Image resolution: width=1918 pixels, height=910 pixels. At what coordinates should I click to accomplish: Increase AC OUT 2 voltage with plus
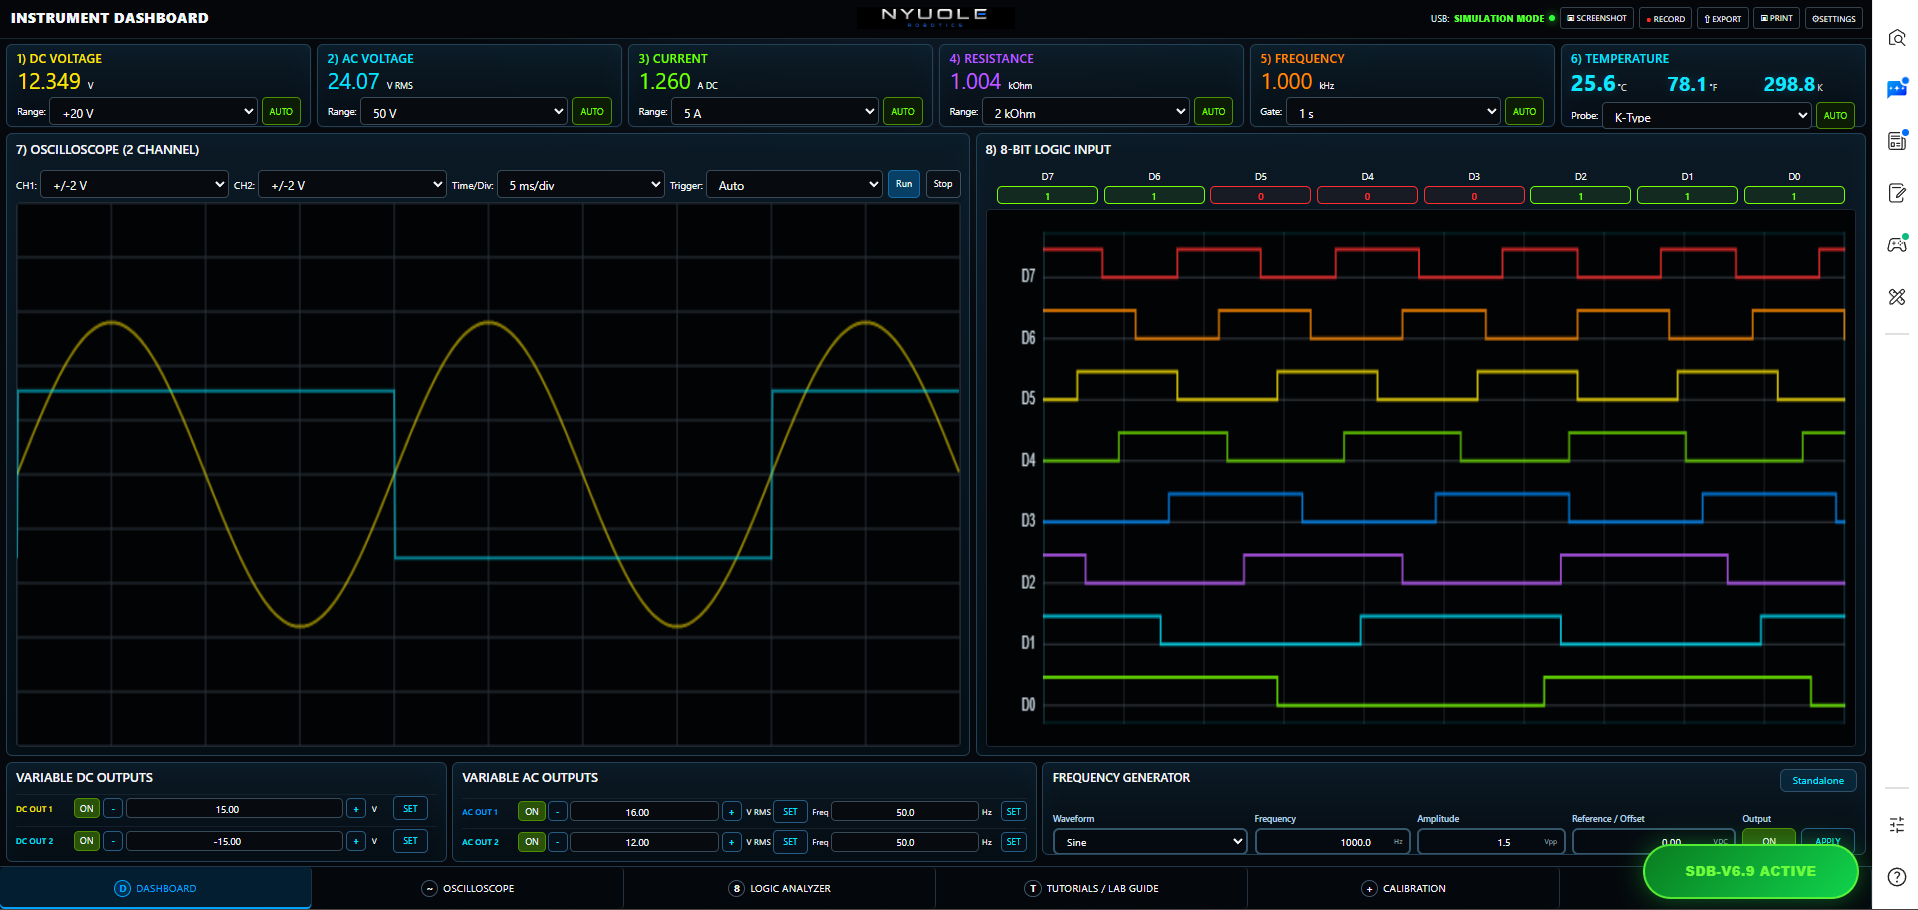(732, 842)
